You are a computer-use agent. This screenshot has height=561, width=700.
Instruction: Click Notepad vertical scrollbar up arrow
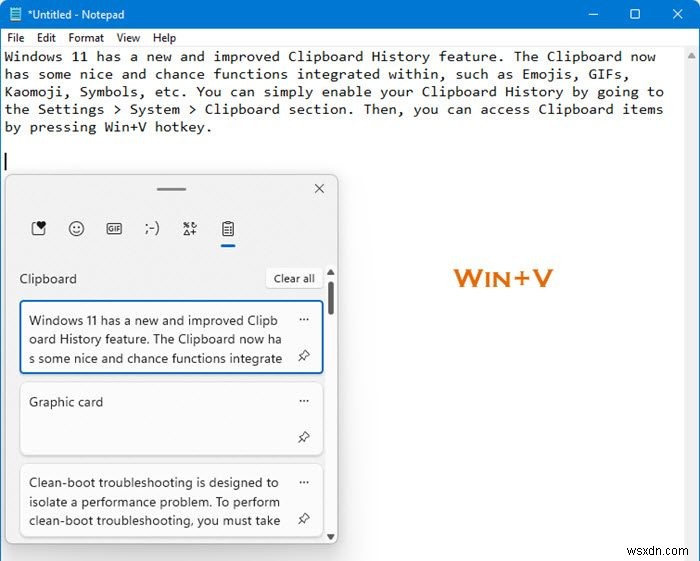click(692, 56)
